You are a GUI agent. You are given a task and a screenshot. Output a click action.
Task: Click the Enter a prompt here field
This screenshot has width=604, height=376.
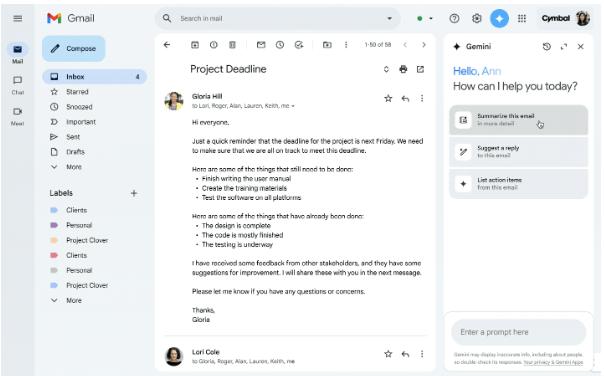pos(518,332)
